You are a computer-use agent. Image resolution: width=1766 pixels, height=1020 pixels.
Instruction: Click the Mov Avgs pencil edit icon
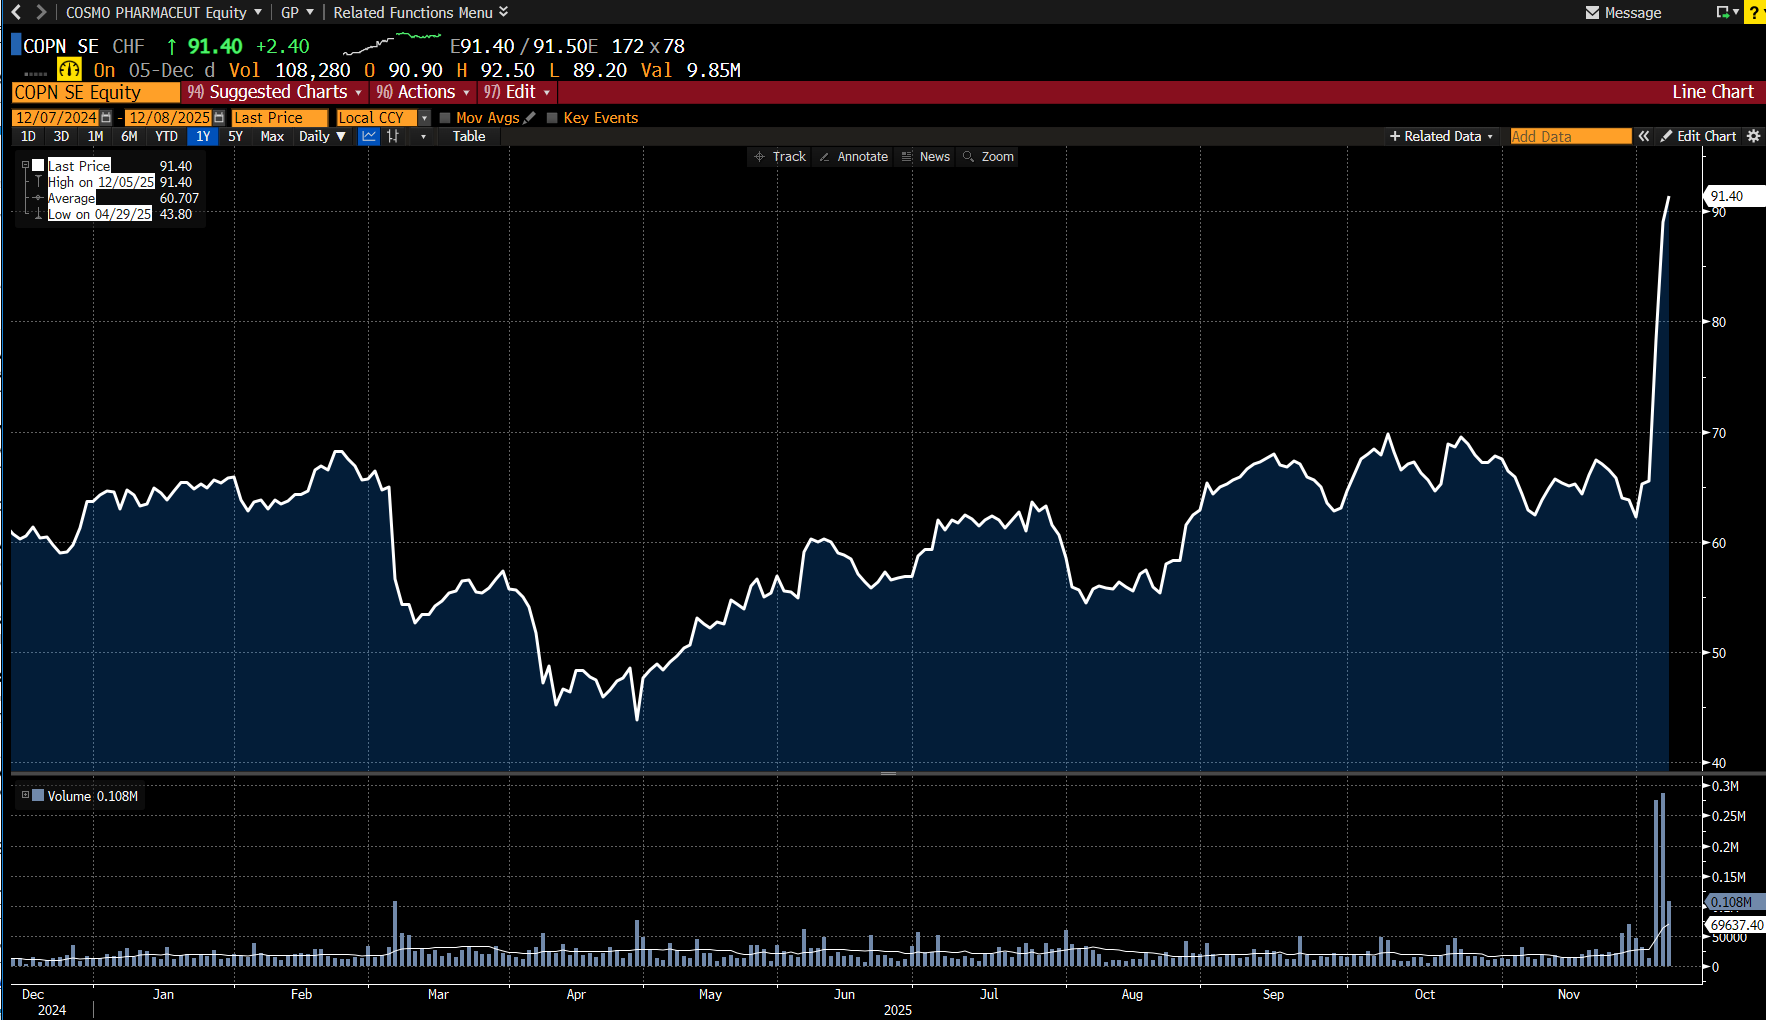(x=530, y=118)
